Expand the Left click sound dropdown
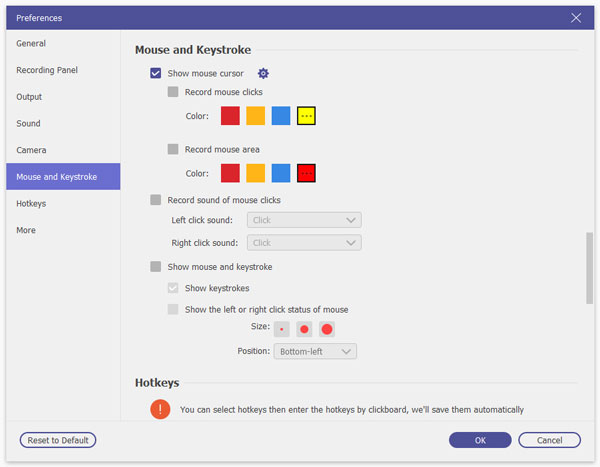 304,220
